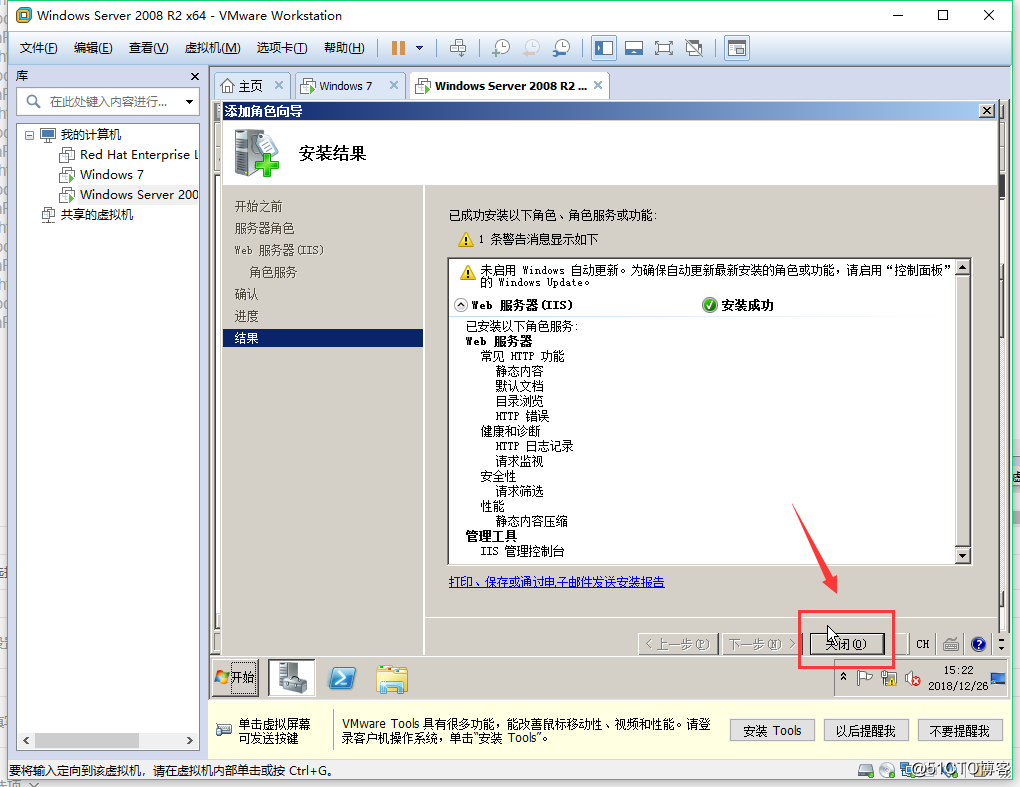This screenshot has height=787, width=1020.
Task: Click the console view icon at toolbar end
Action: click(x=736, y=47)
